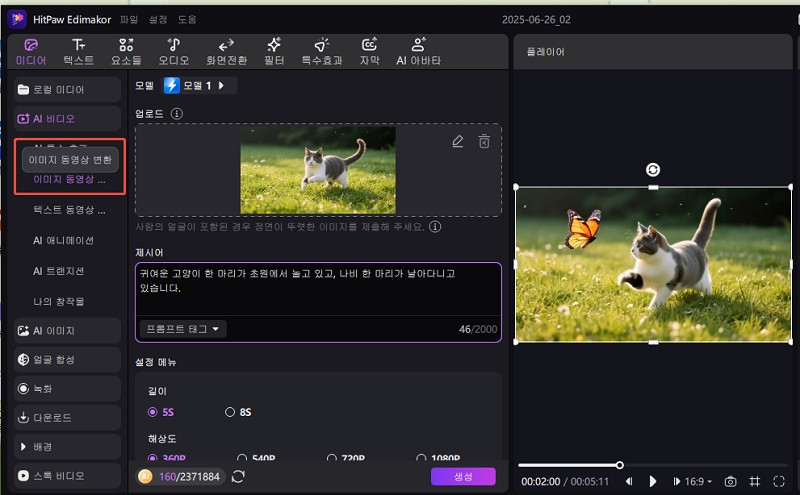Select the 8S length option
800x495 pixels.
[238, 412]
